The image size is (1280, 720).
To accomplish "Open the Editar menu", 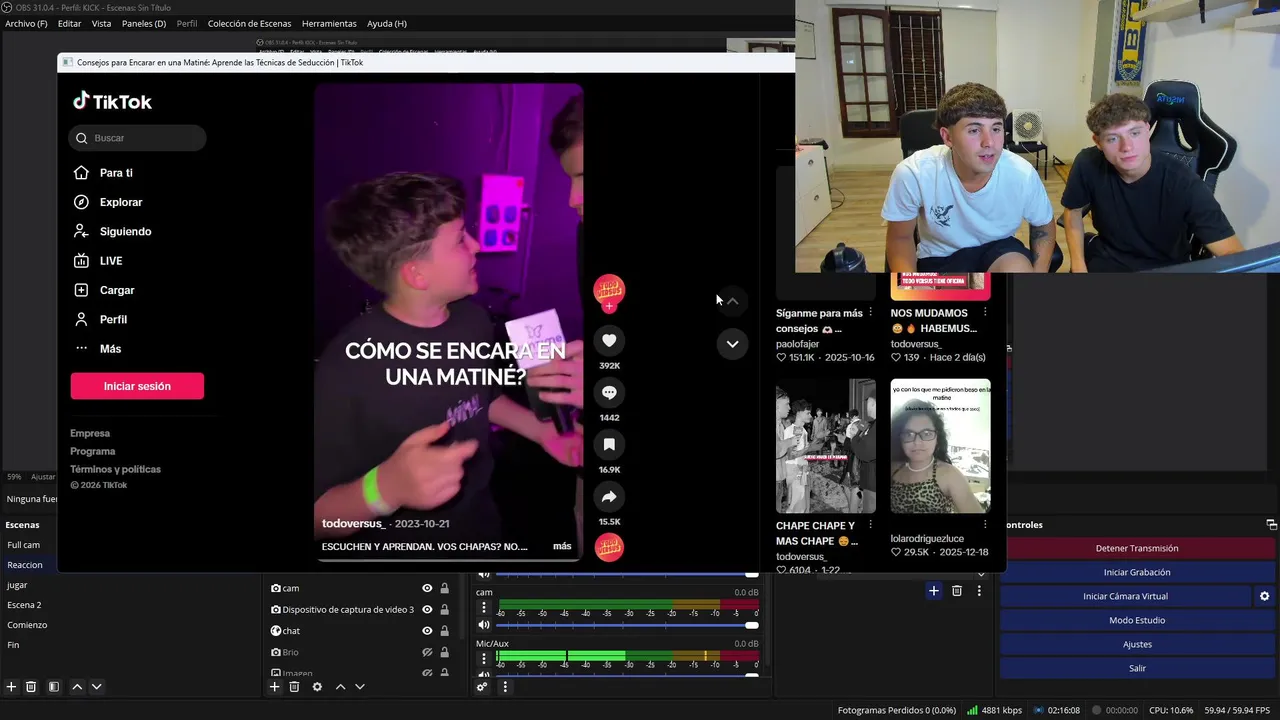I will 69,23.
